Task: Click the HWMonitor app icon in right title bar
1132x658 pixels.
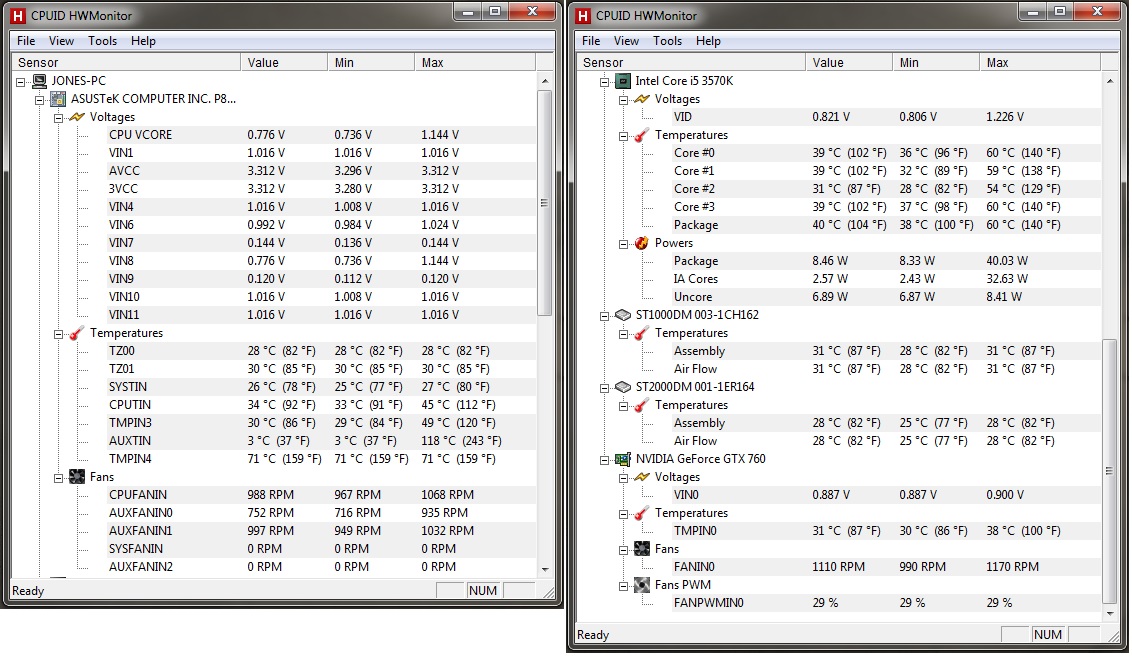Action: pos(583,15)
